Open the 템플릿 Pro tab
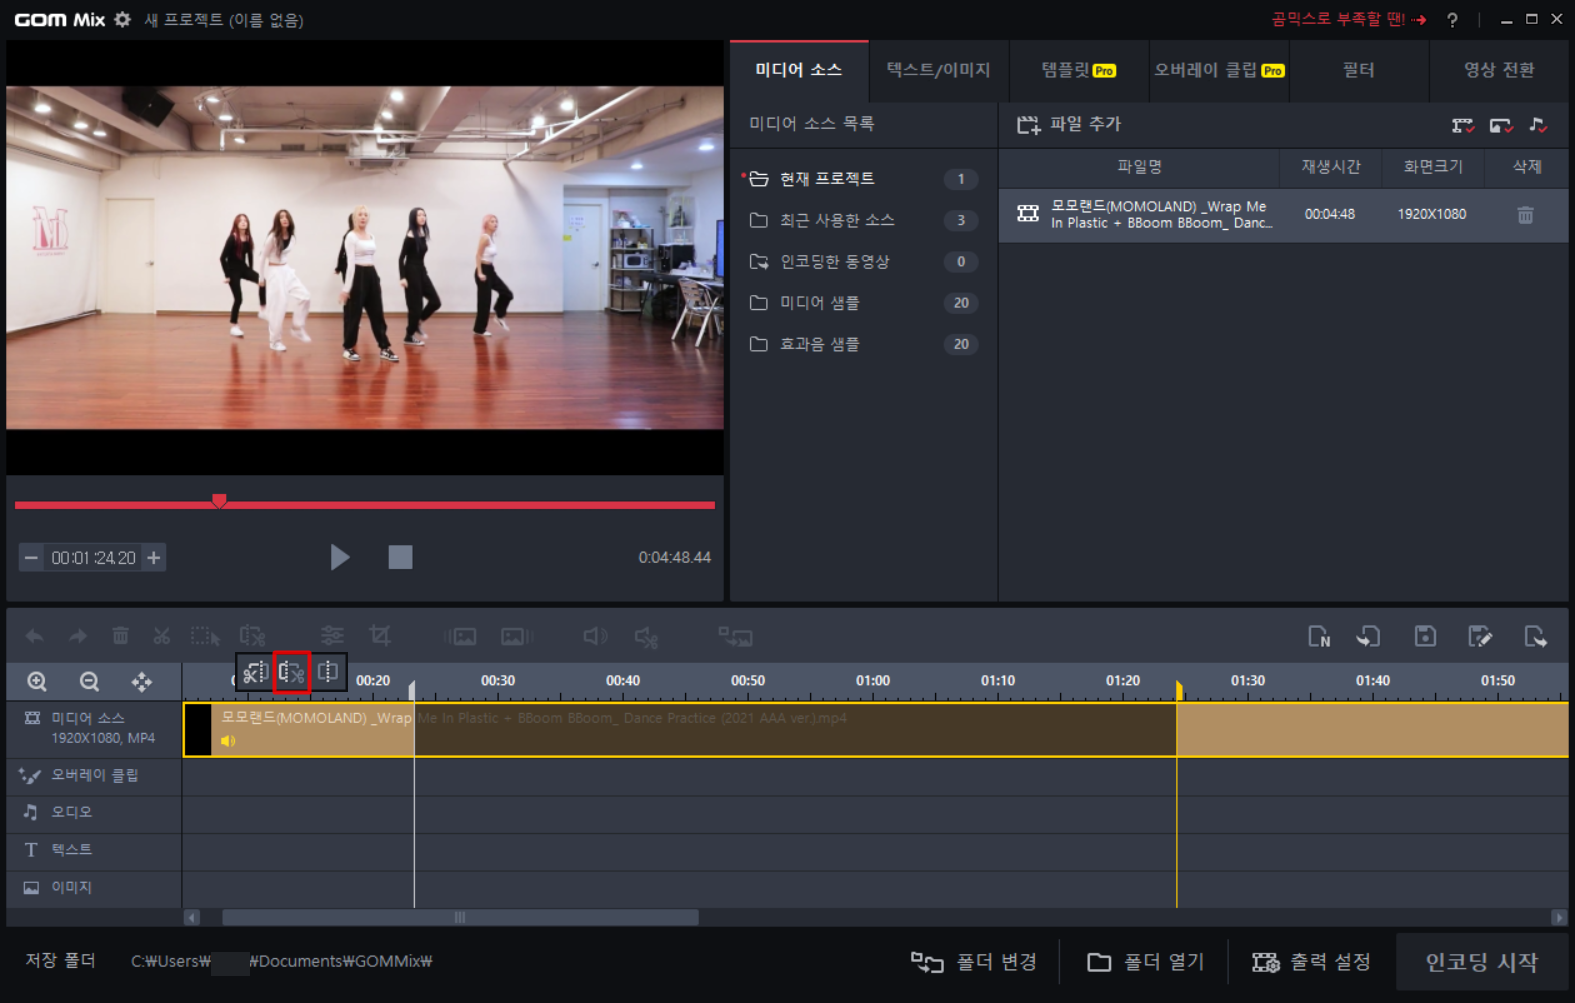This screenshot has height=1003, width=1575. click(1078, 70)
